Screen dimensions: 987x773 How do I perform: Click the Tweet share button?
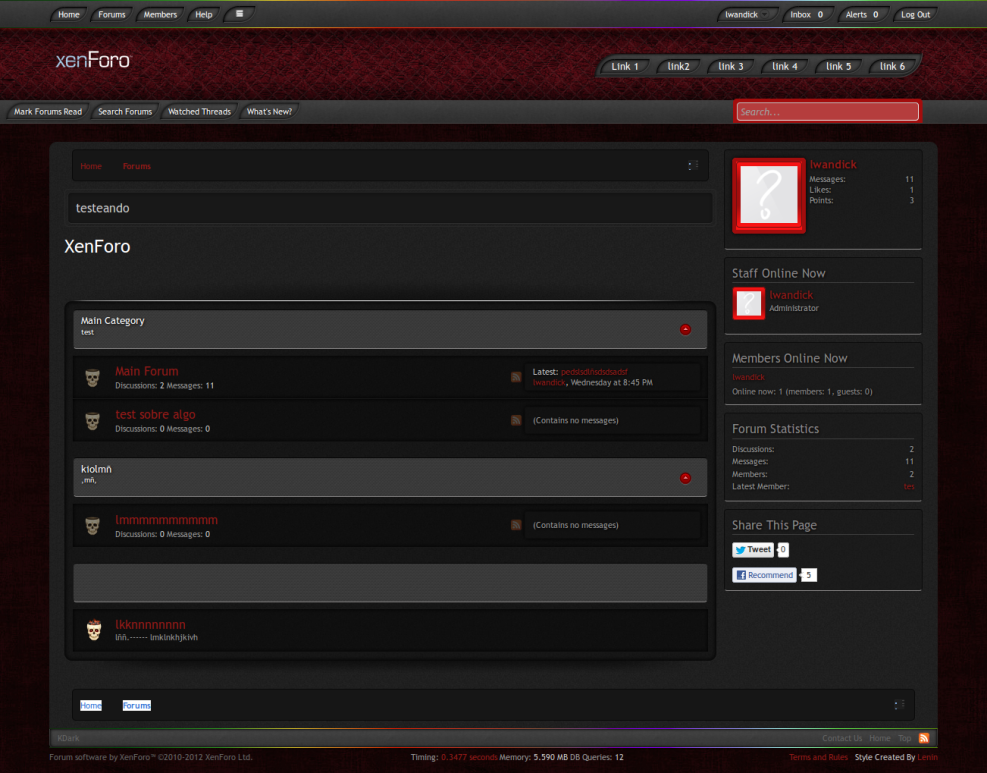click(753, 550)
